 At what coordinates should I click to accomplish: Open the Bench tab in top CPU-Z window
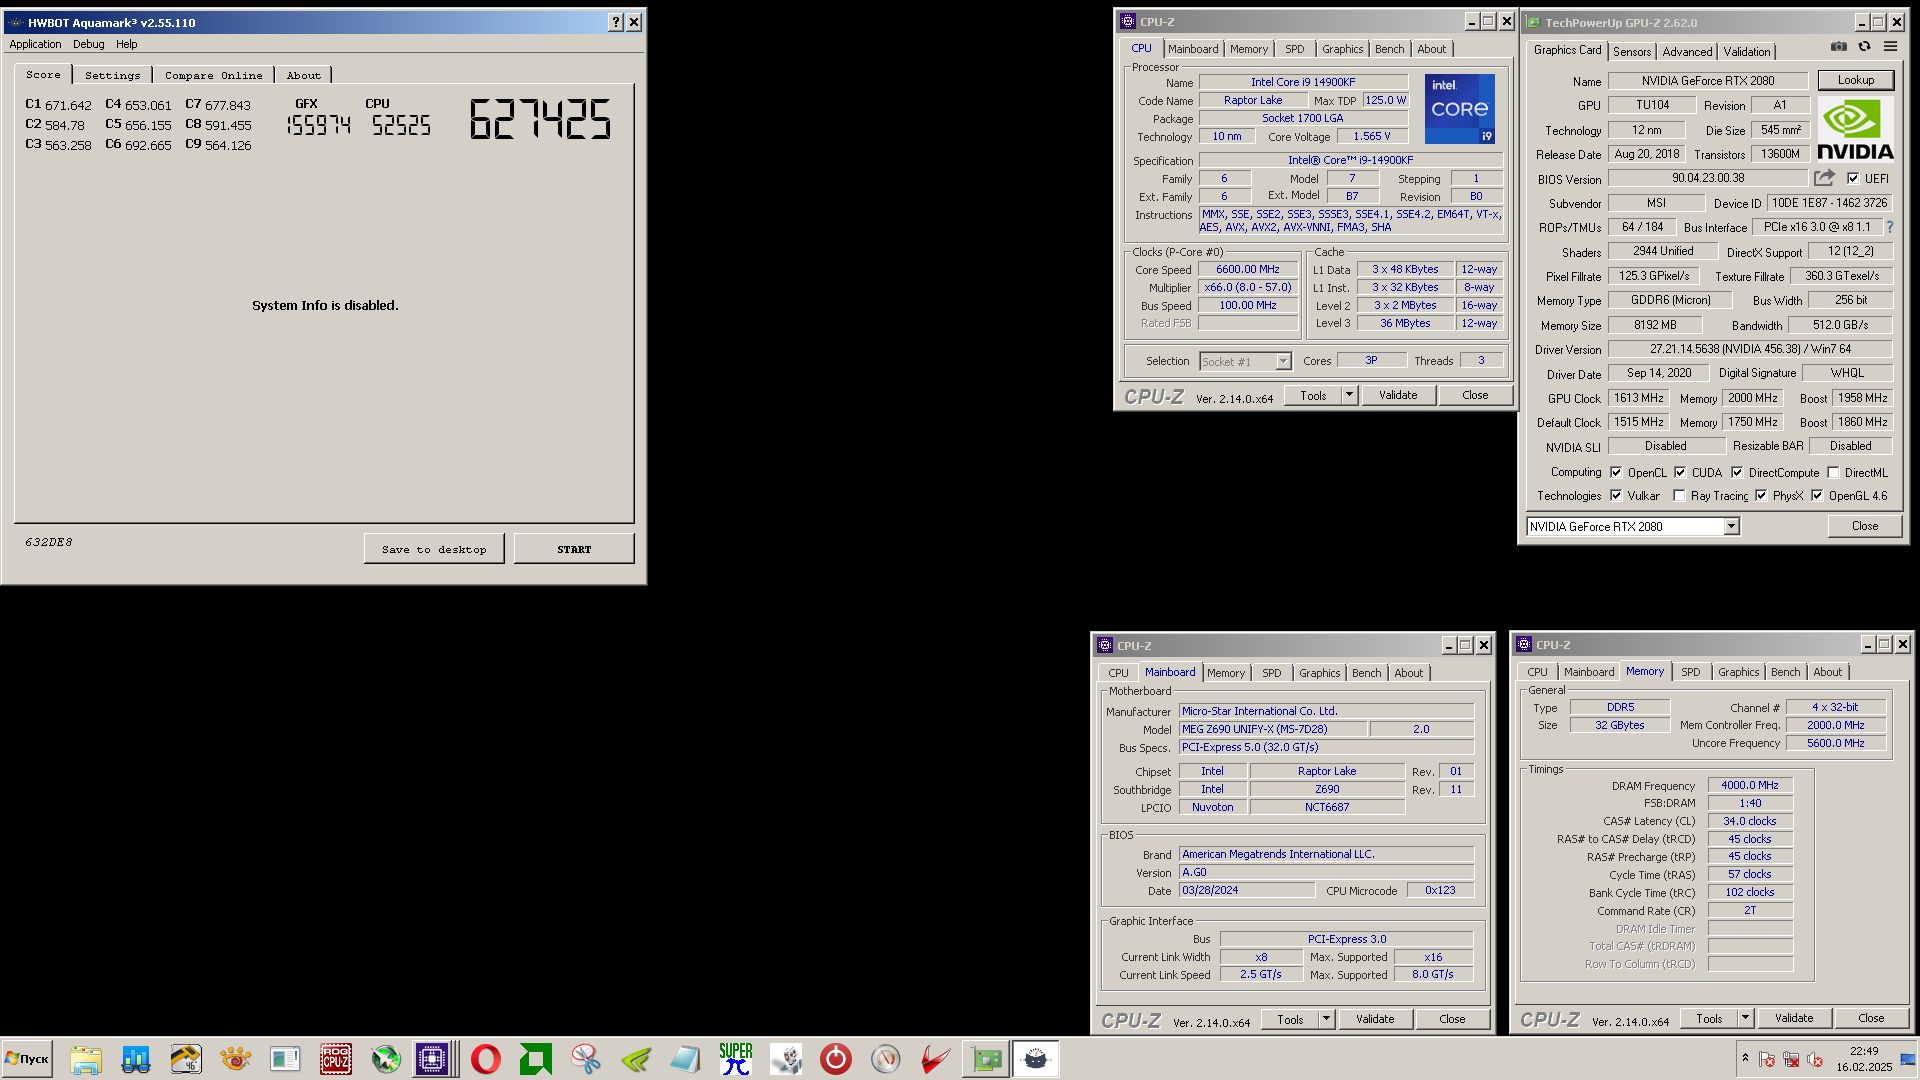1389,49
